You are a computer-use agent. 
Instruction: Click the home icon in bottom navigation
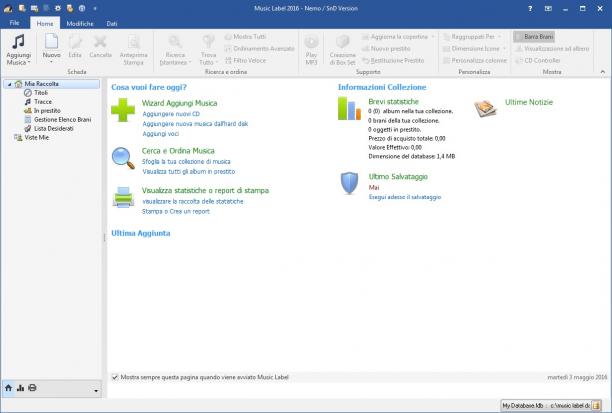tap(9, 388)
